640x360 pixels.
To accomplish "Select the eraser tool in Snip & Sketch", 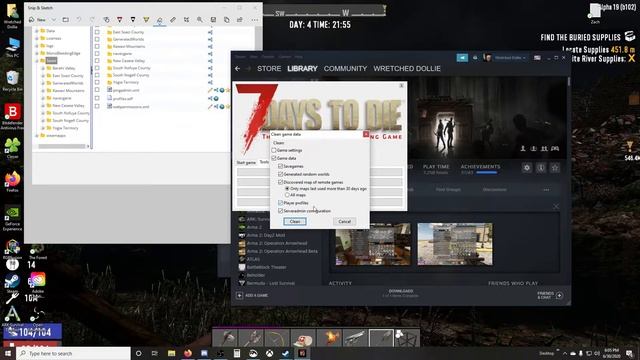I will [x=160, y=20].
